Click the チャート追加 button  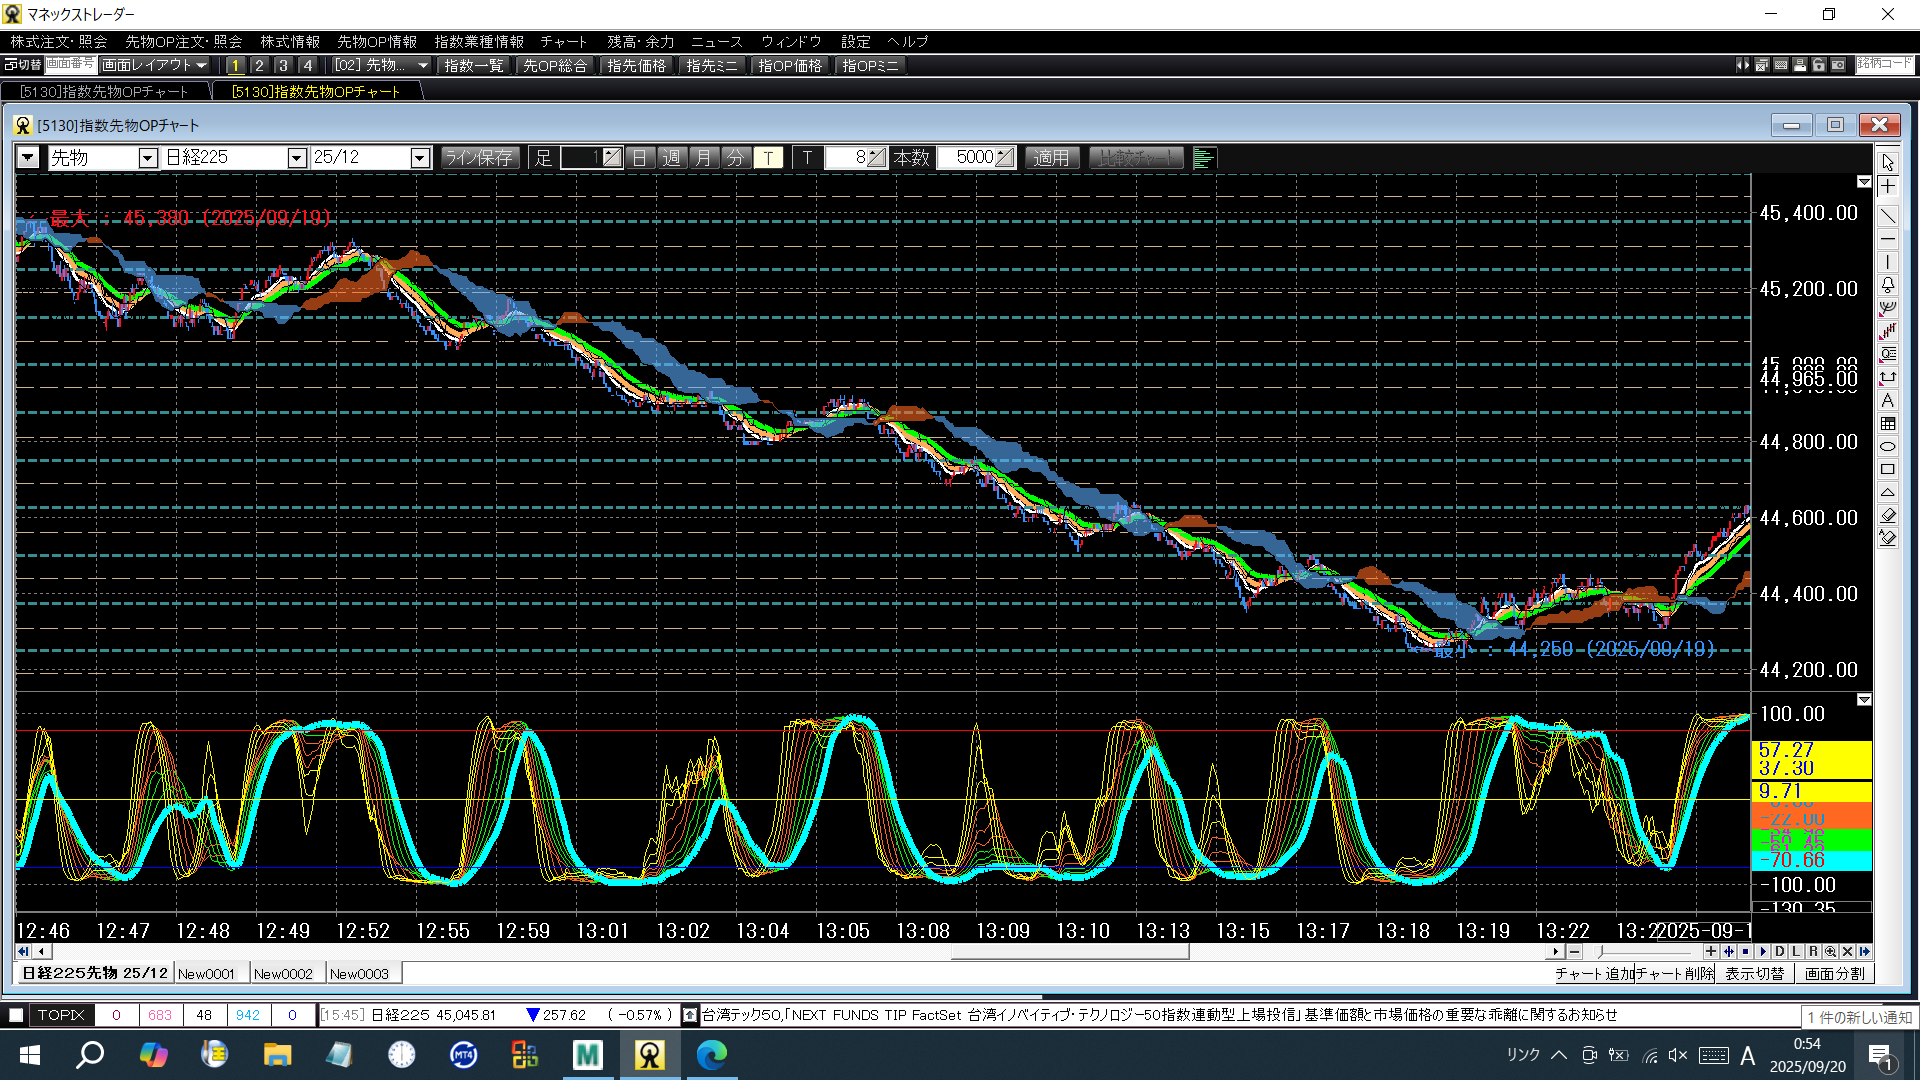1594,974
